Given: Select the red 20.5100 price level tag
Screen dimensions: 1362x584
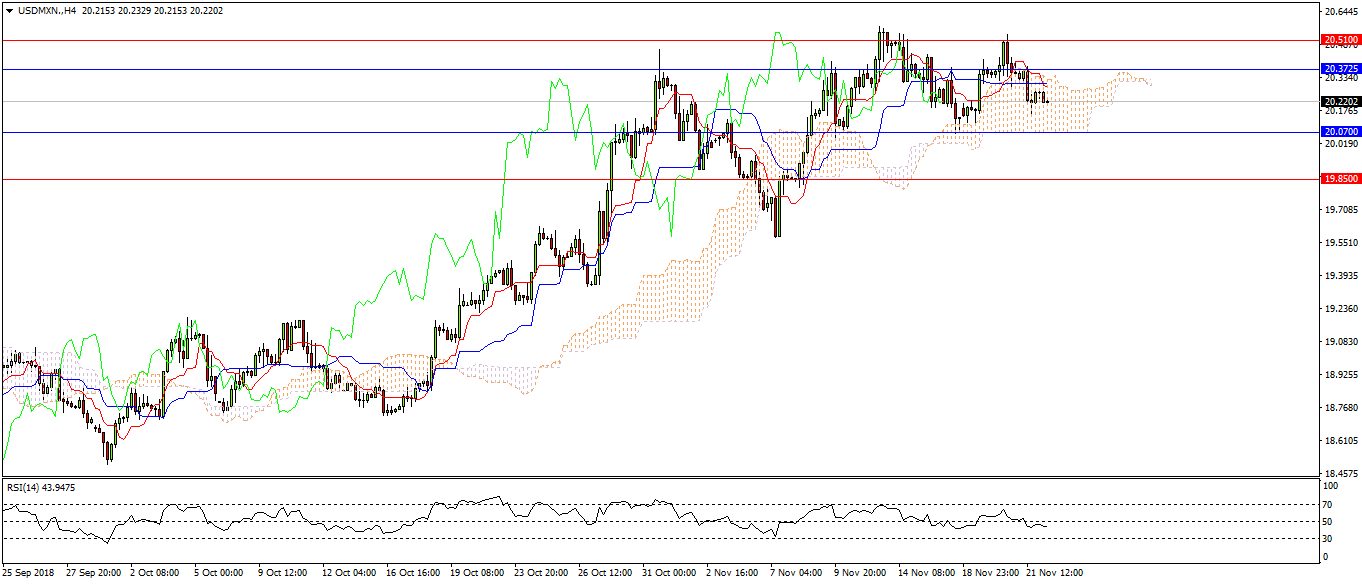Looking at the screenshot, I should 1340,41.
